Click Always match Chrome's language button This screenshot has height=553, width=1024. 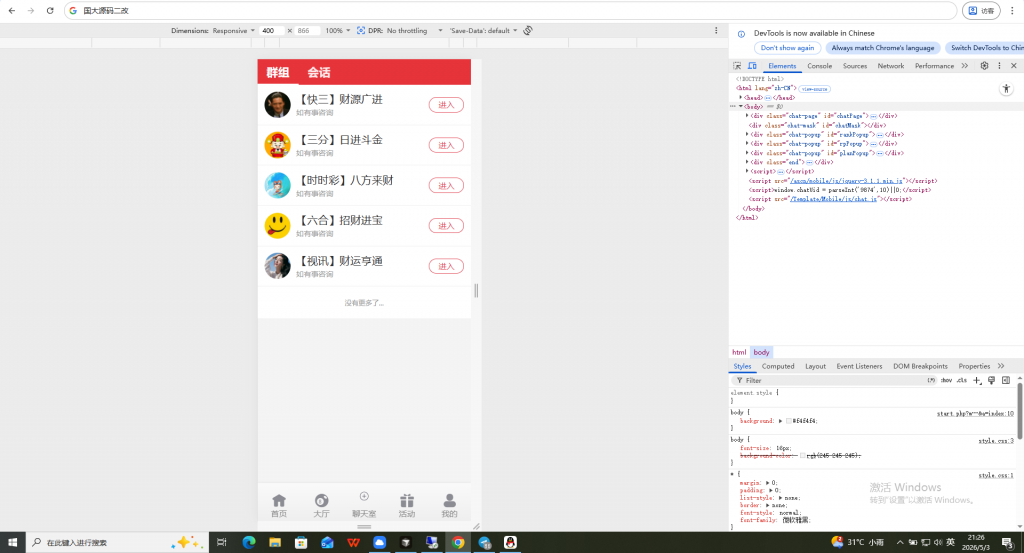coord(882,48)
